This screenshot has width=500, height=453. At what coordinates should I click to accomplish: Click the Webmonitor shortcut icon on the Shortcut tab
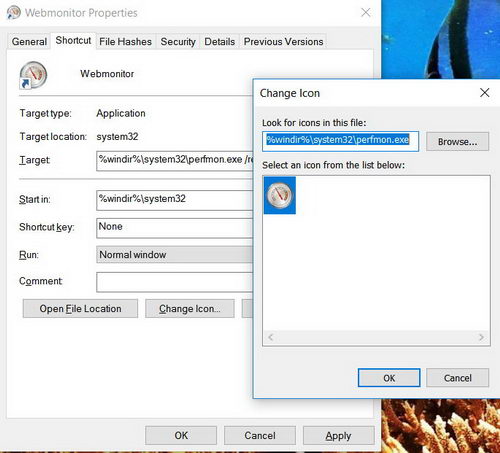tap(33, 75)
